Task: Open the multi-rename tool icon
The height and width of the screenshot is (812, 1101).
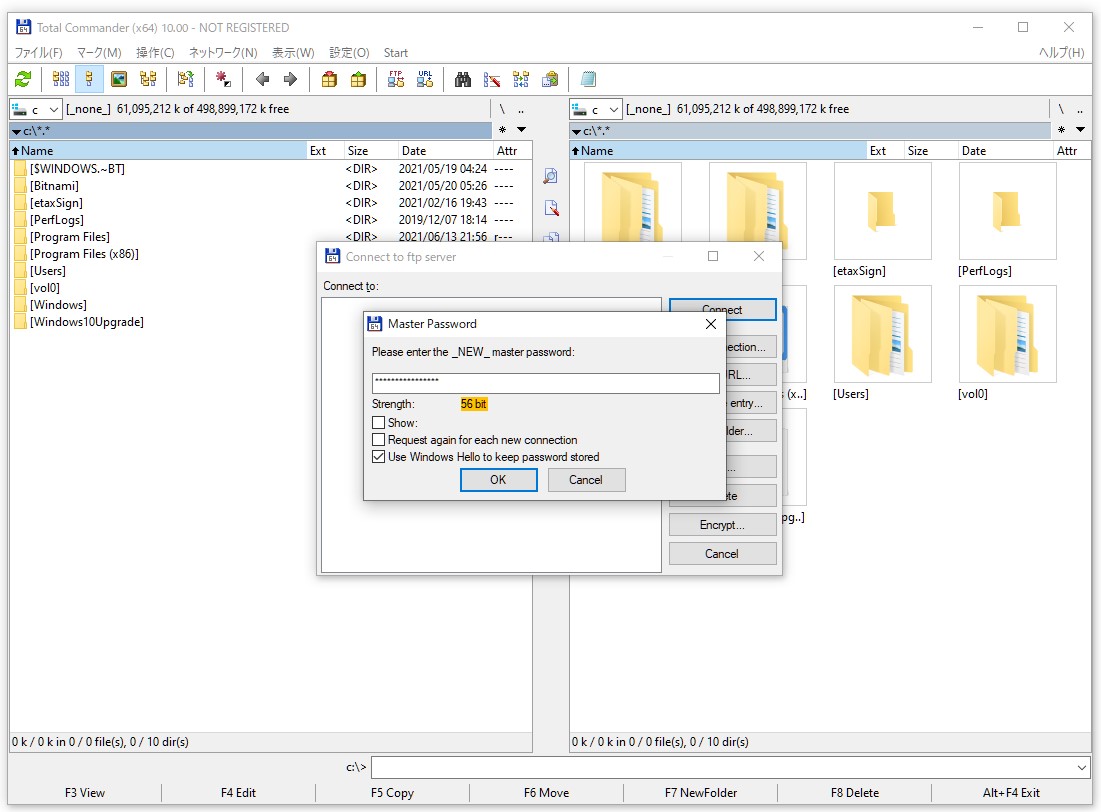Action: coord(492,79)
